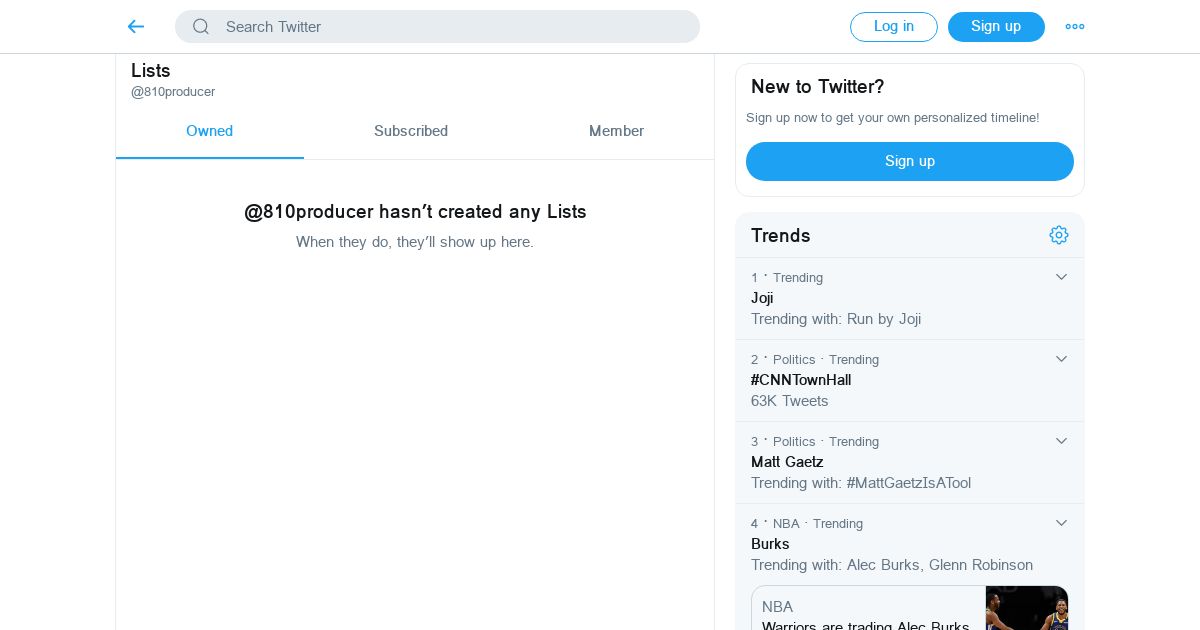Click the Search Twitter input field
Screen dimensions: 1200x630
click(x=450, y=27)
